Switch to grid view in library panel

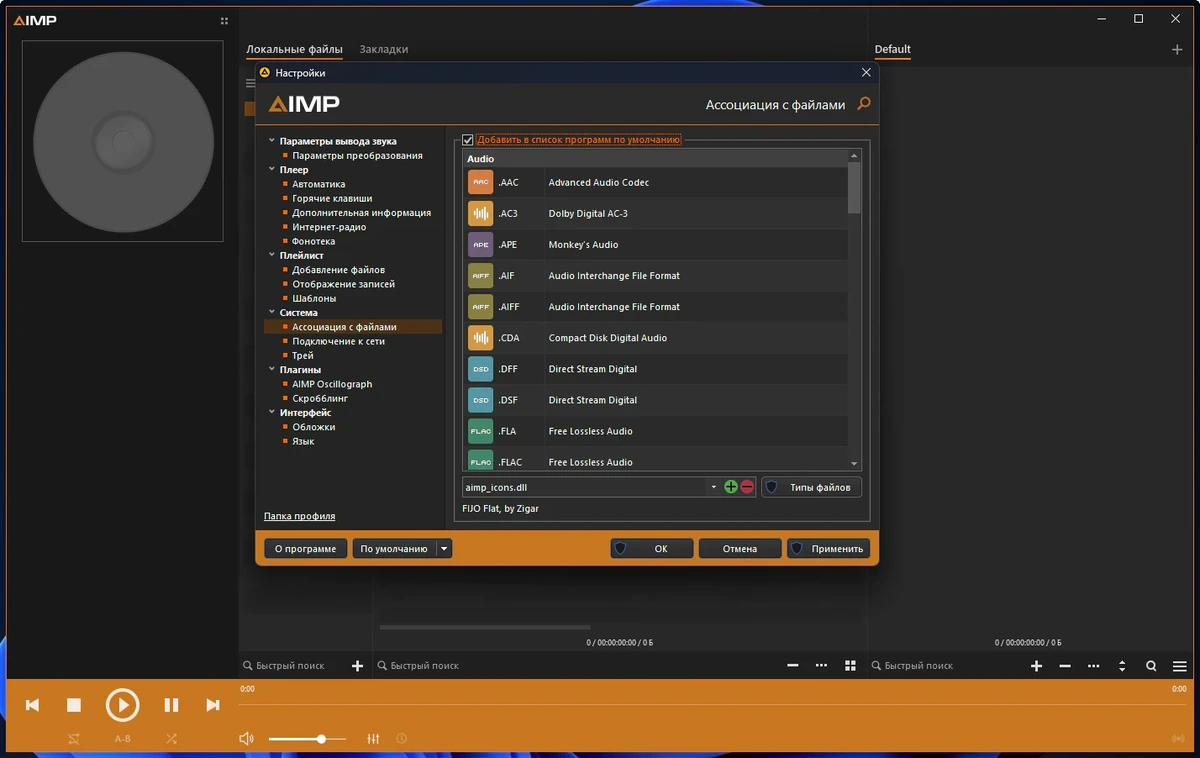point(850,666)
